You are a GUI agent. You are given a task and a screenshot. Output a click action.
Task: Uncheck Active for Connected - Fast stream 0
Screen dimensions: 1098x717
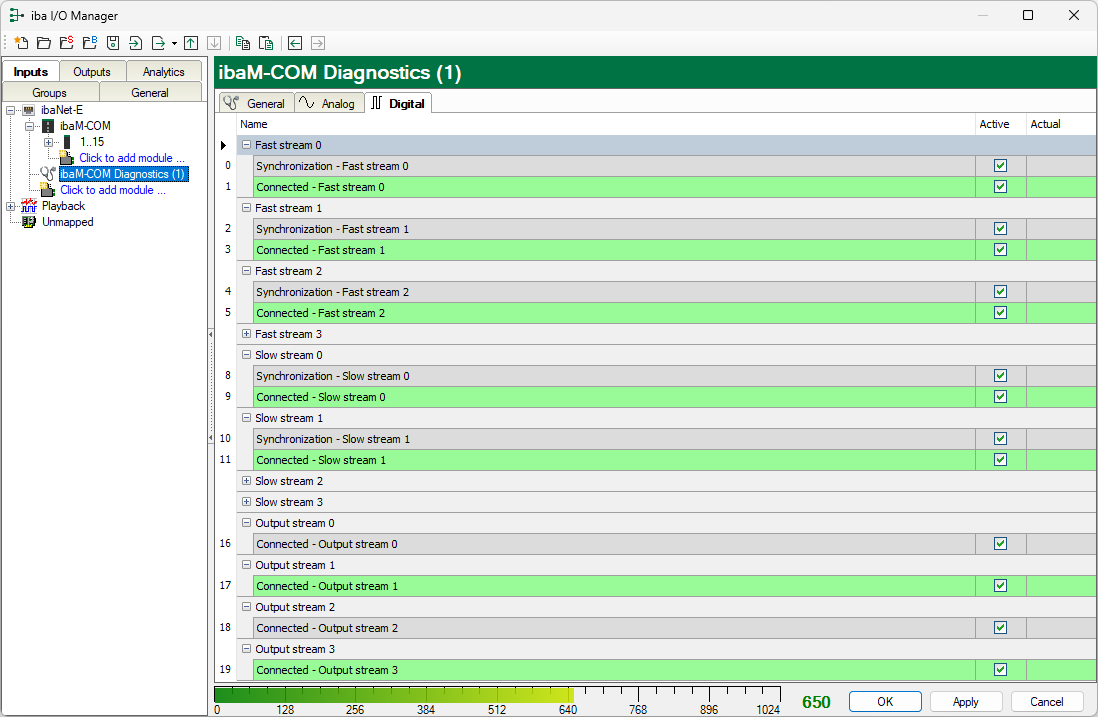(1001, 187)
